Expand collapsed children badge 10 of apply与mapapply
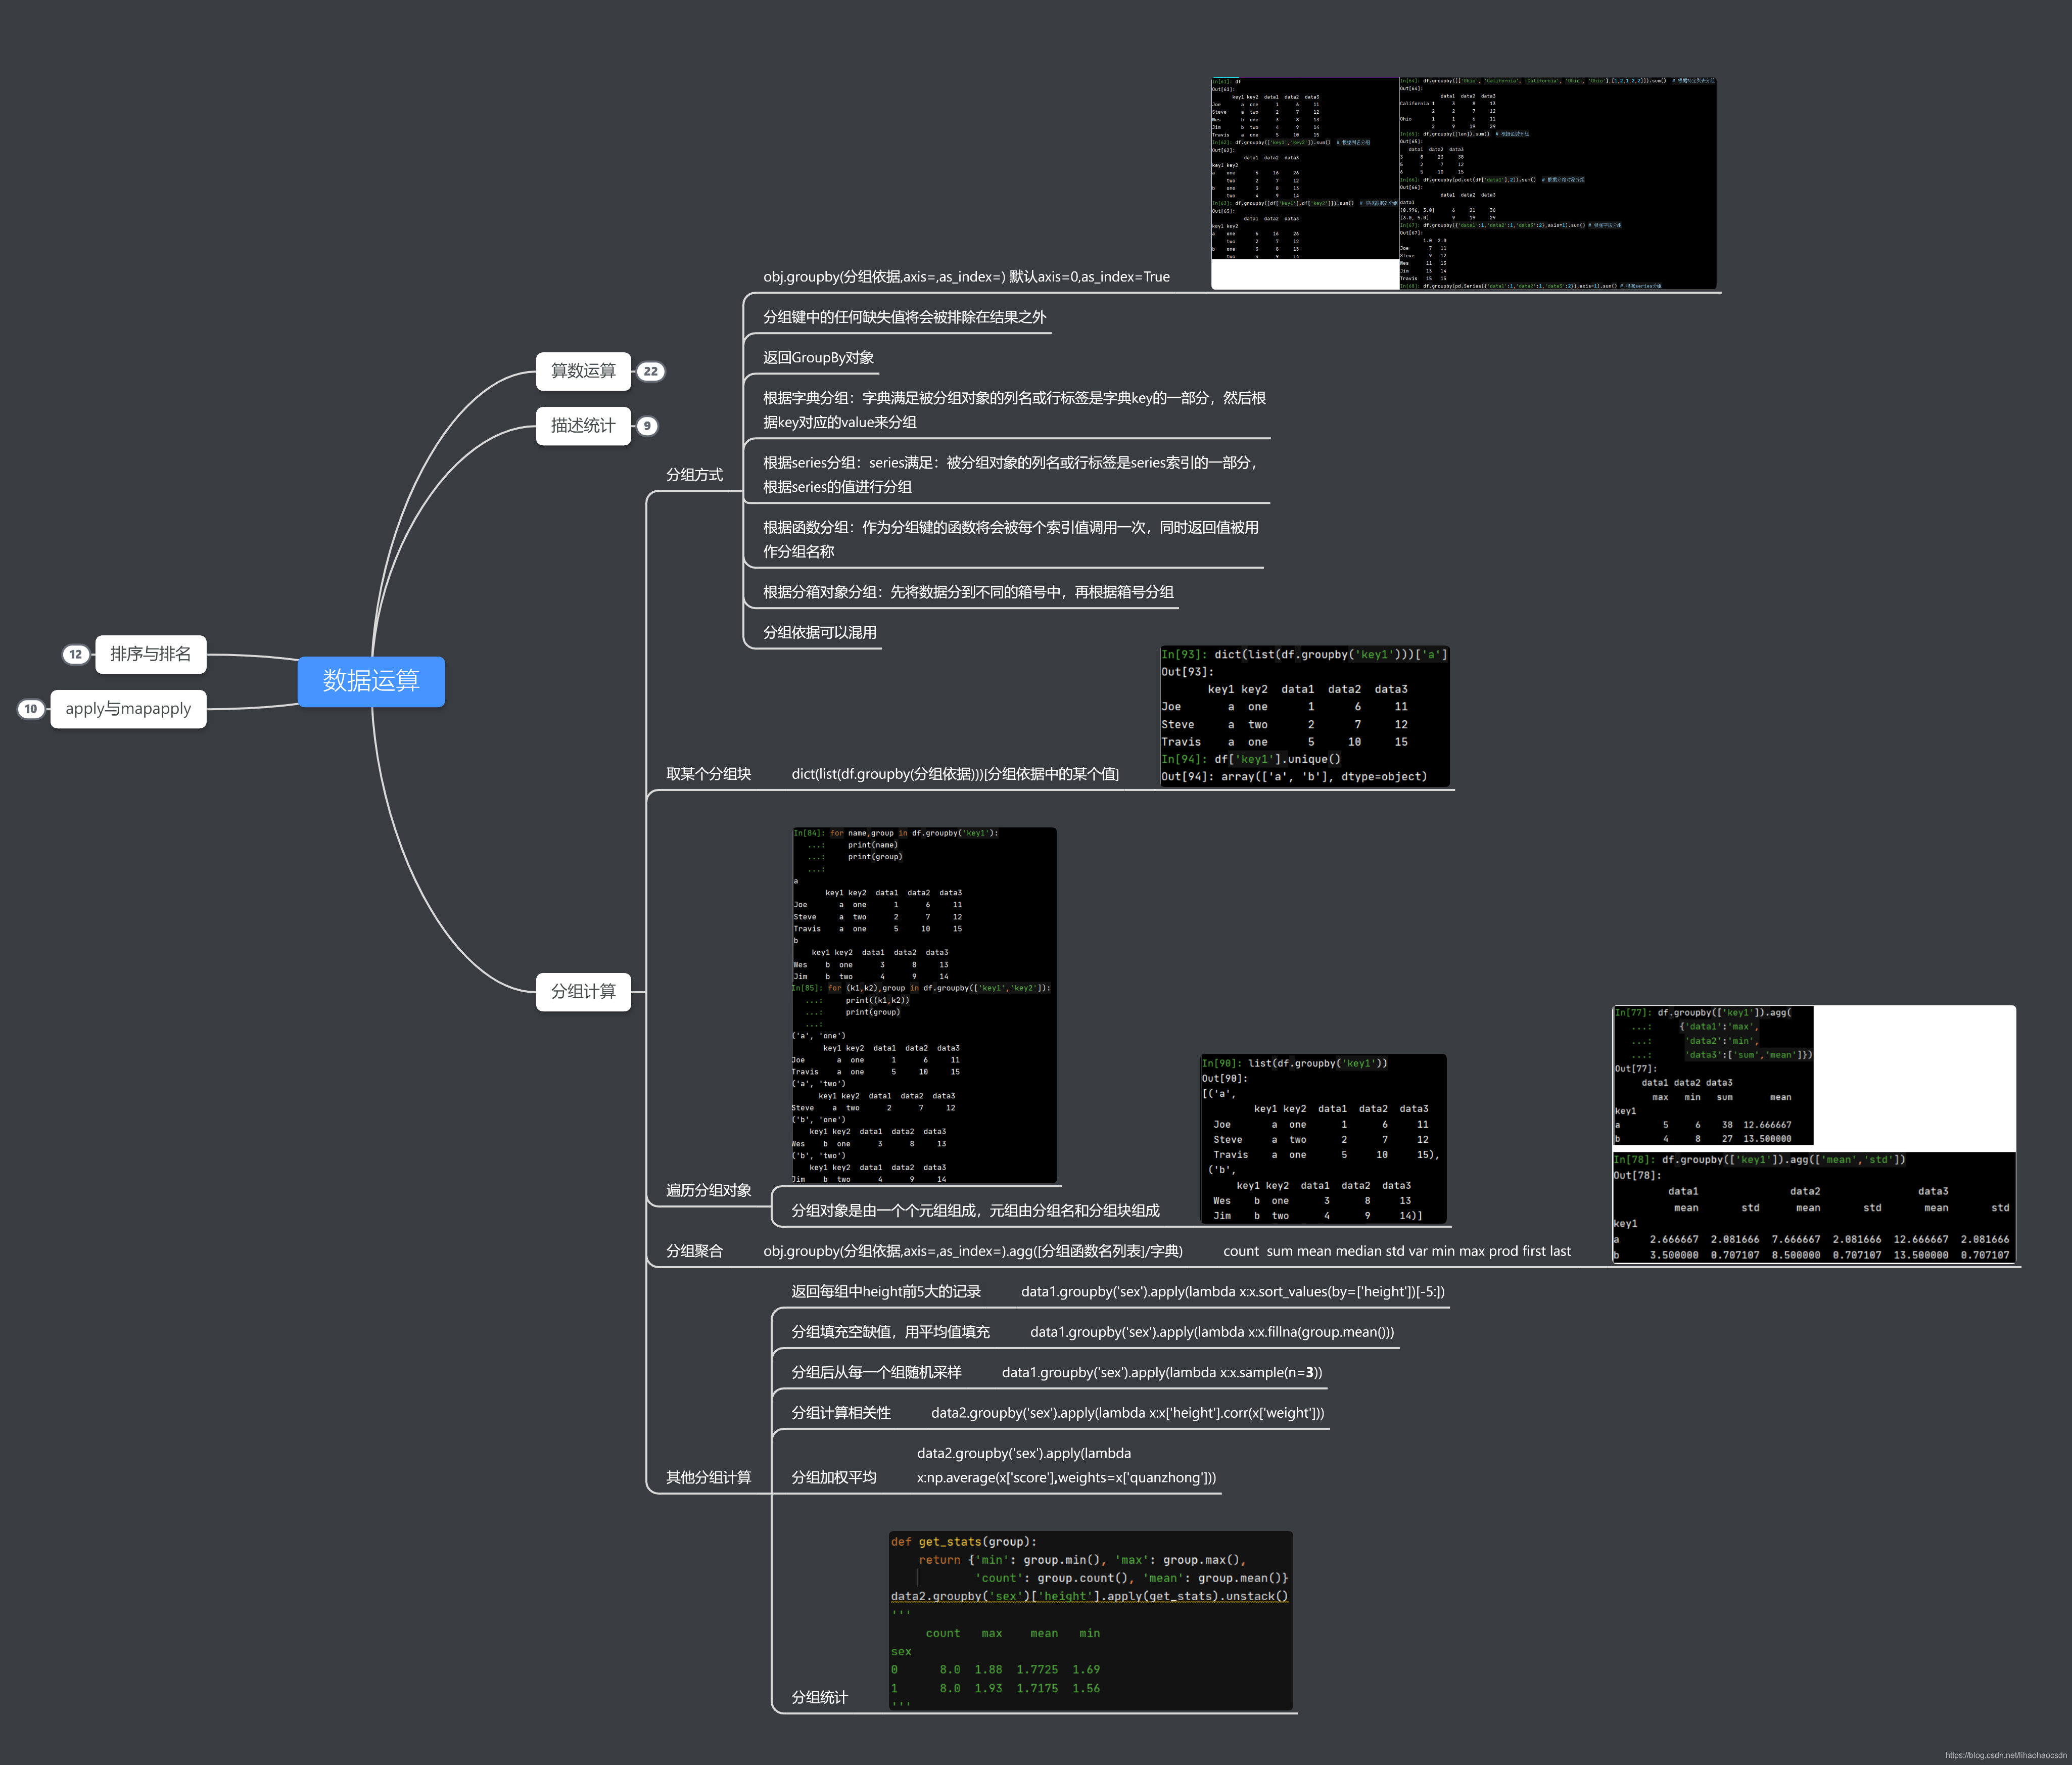The image size is (2072, 1765). pos(31,709)
